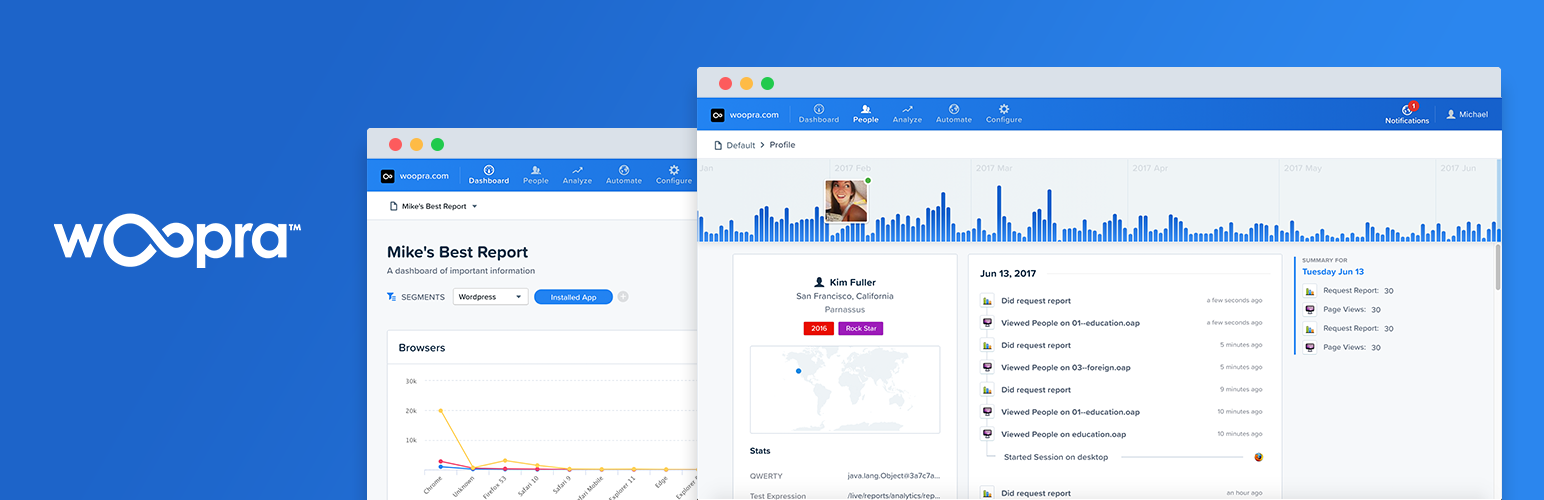
Task: Click icon beside Viewed People on 03--foreign.oap
Action: pyautogui.click(x=987, y=367)
